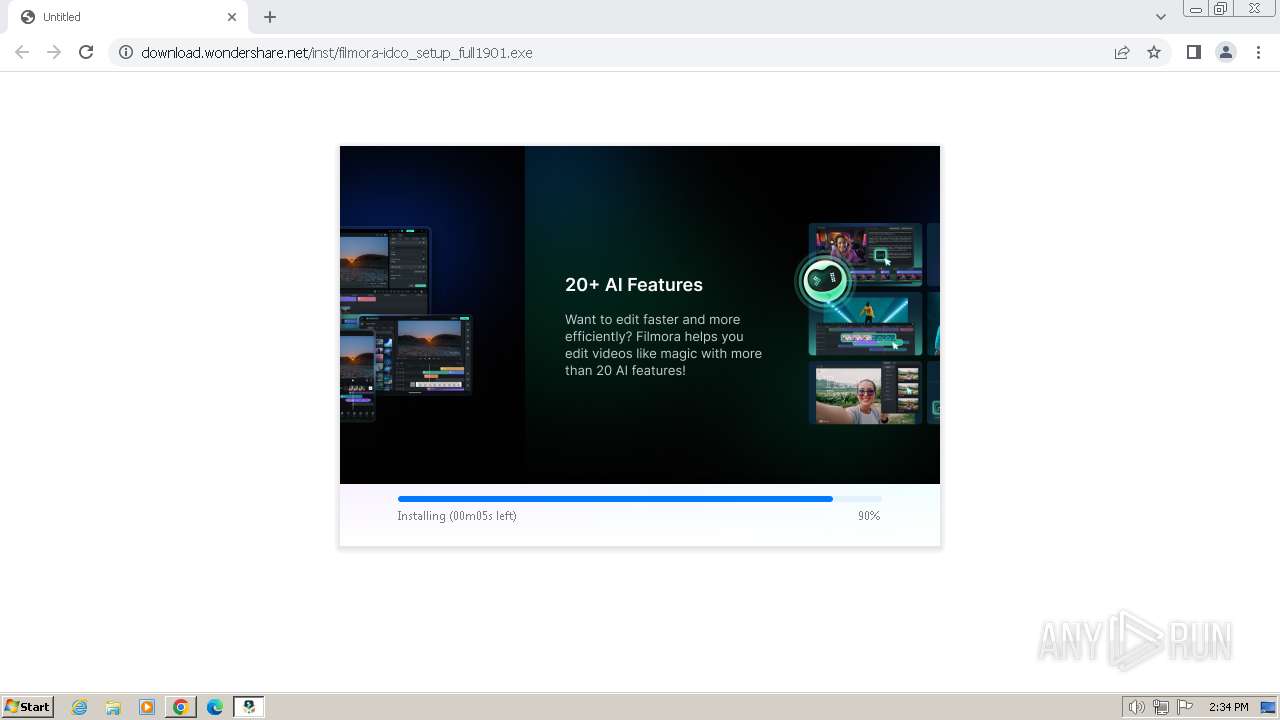Open the volume control in system tray

[x=1136, y=707]
